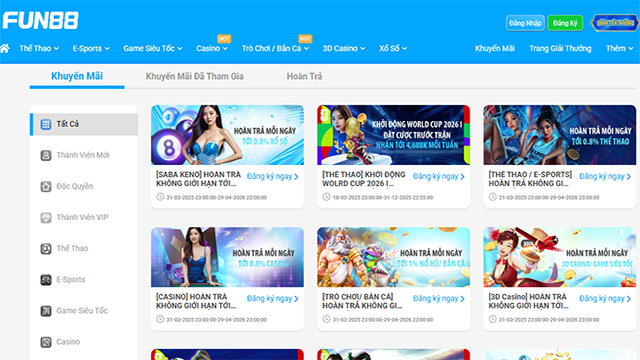Pick the Thể Thao sidebar icon
Image resolution: width=640 pixels, height=360 pixels.
point(46,249)
